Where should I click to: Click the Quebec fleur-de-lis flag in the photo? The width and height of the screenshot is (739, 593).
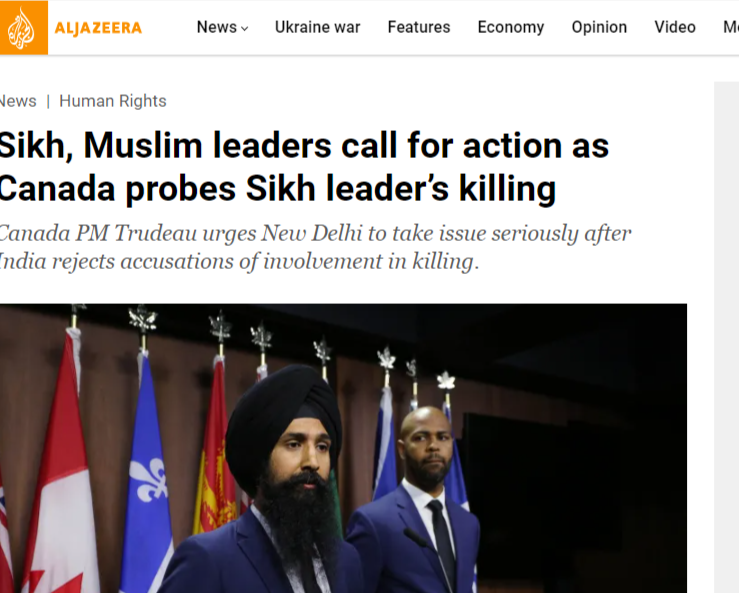146,476
